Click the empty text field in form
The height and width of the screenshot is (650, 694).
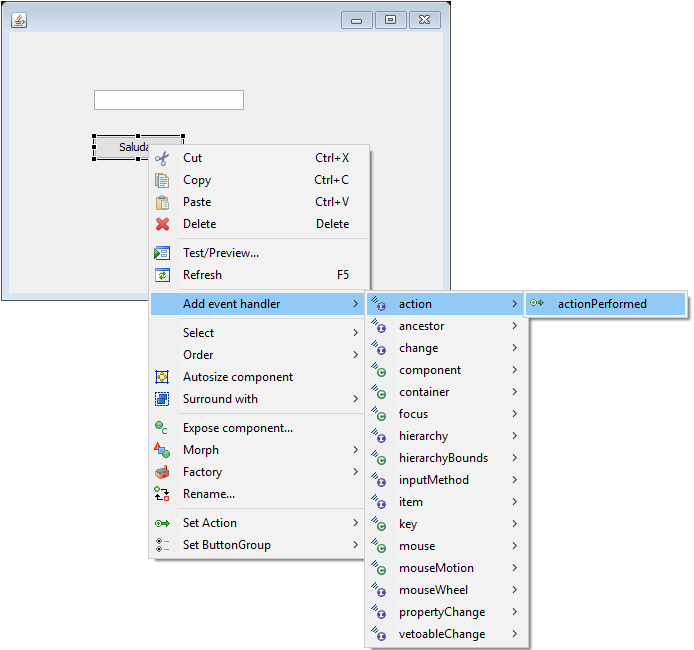tap(169, 100)
